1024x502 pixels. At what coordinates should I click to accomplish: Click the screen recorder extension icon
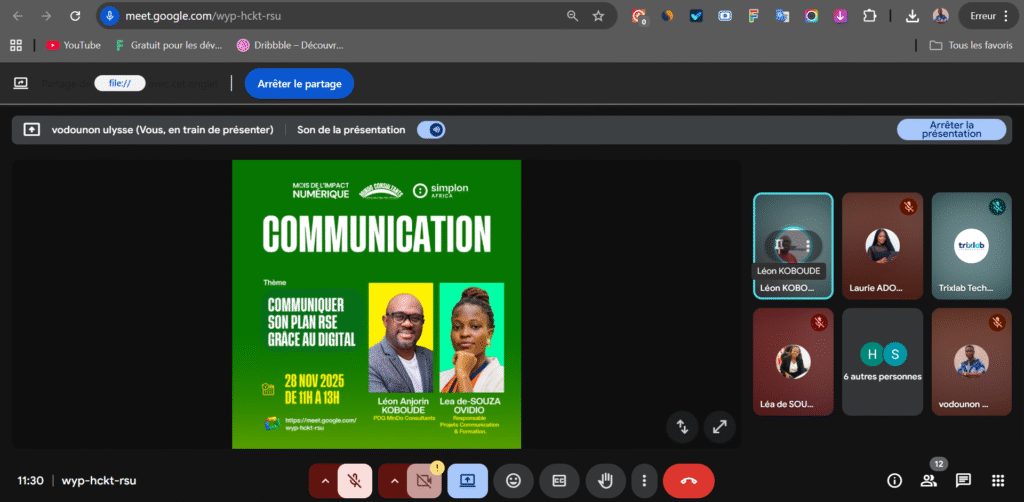725,16
